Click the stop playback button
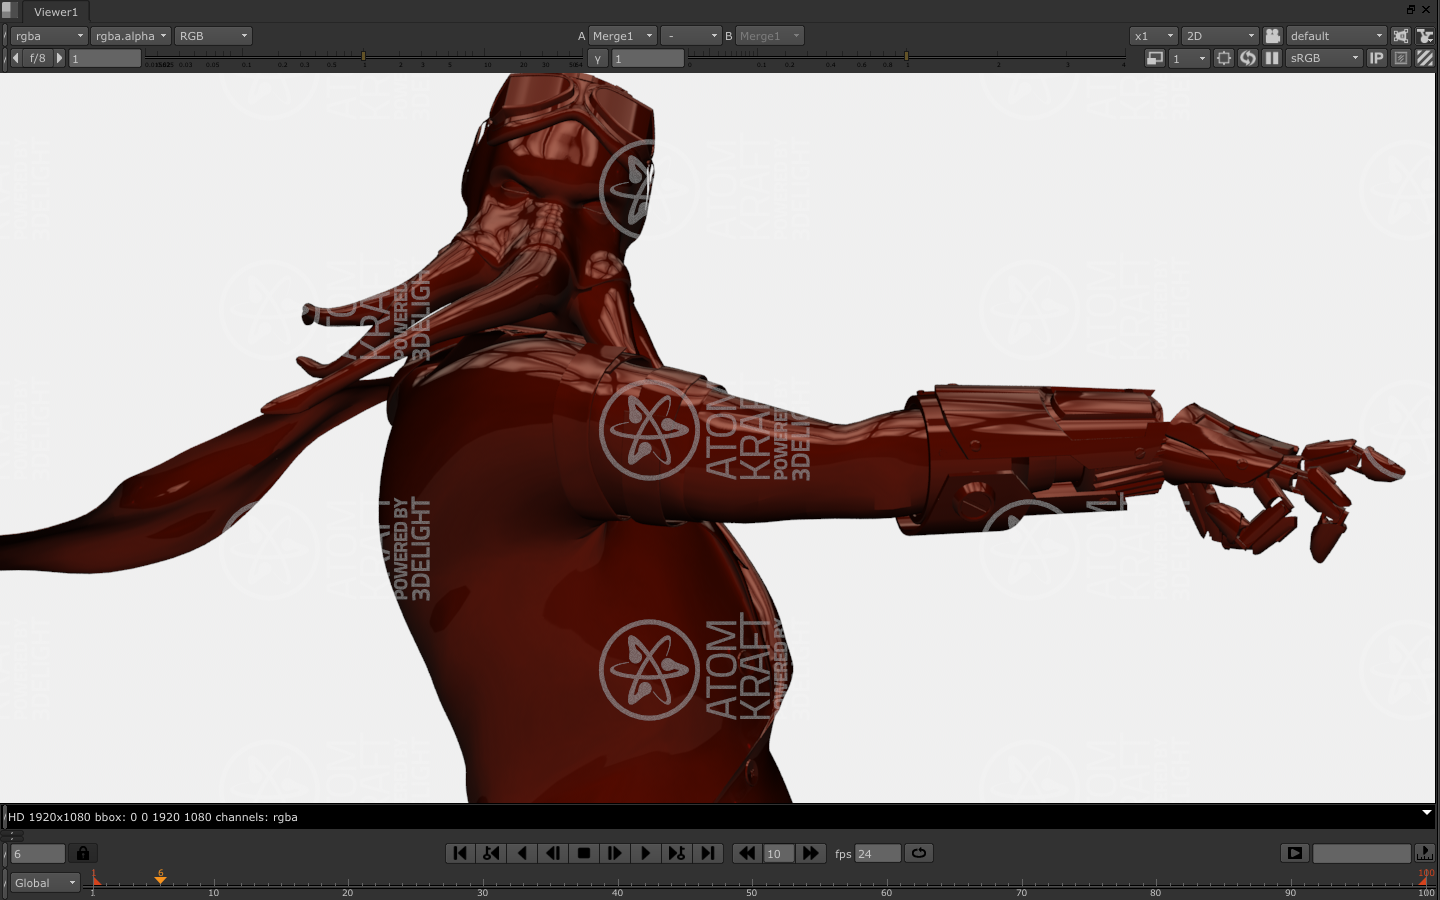This screenshot has height=900, width=1440. pyautogui.click(x=584, y=853)
